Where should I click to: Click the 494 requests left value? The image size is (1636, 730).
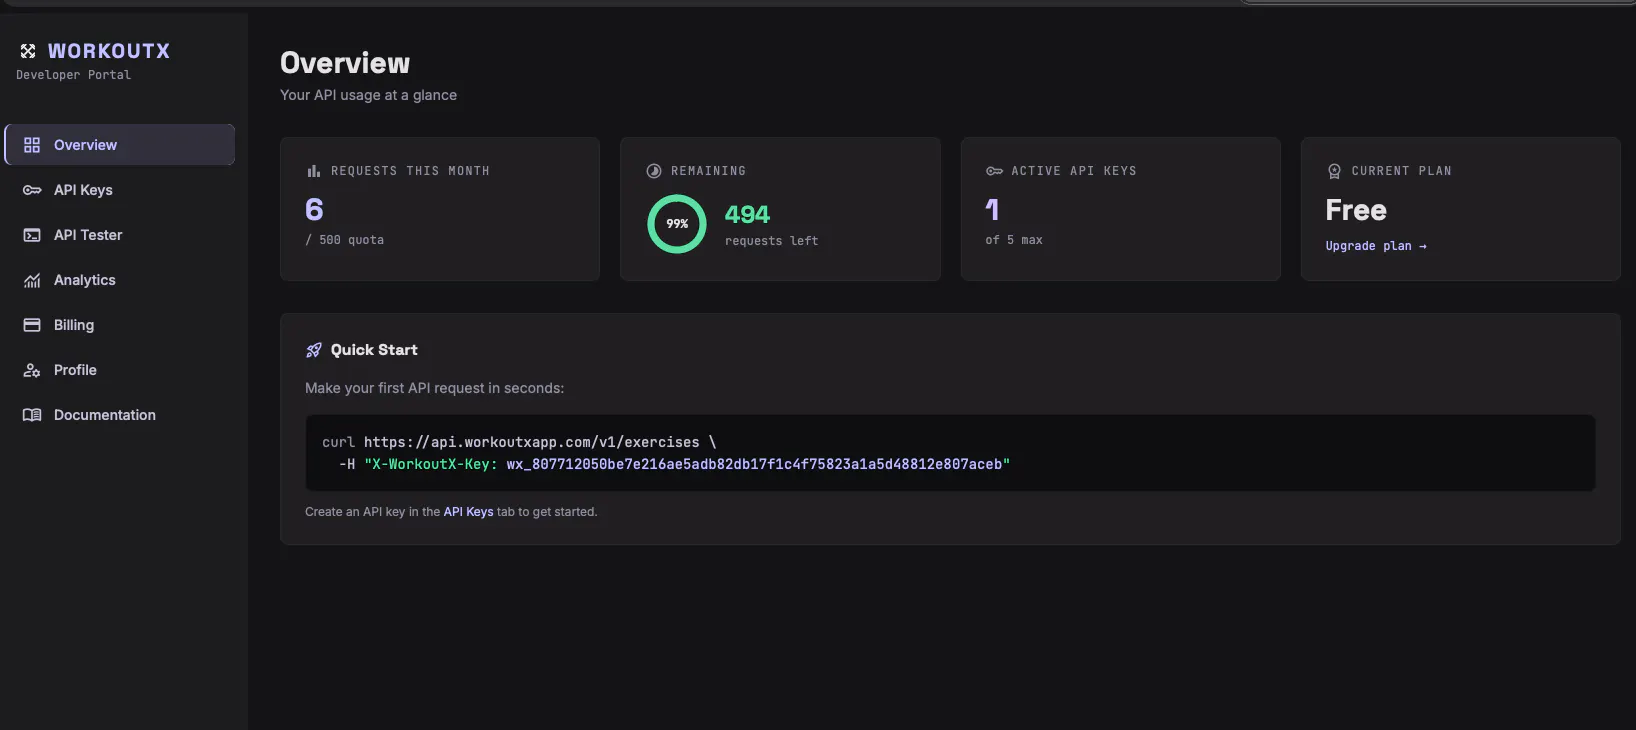747,215
